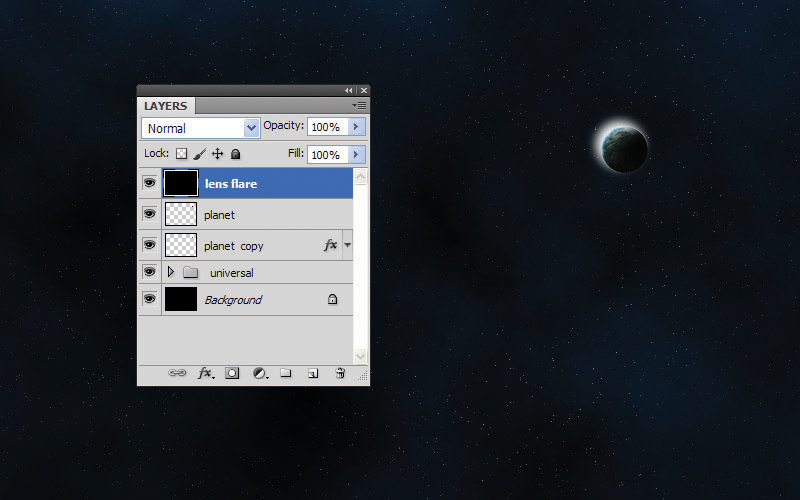
Task: Toggle the lock position icon
Action: click(218, 154)
